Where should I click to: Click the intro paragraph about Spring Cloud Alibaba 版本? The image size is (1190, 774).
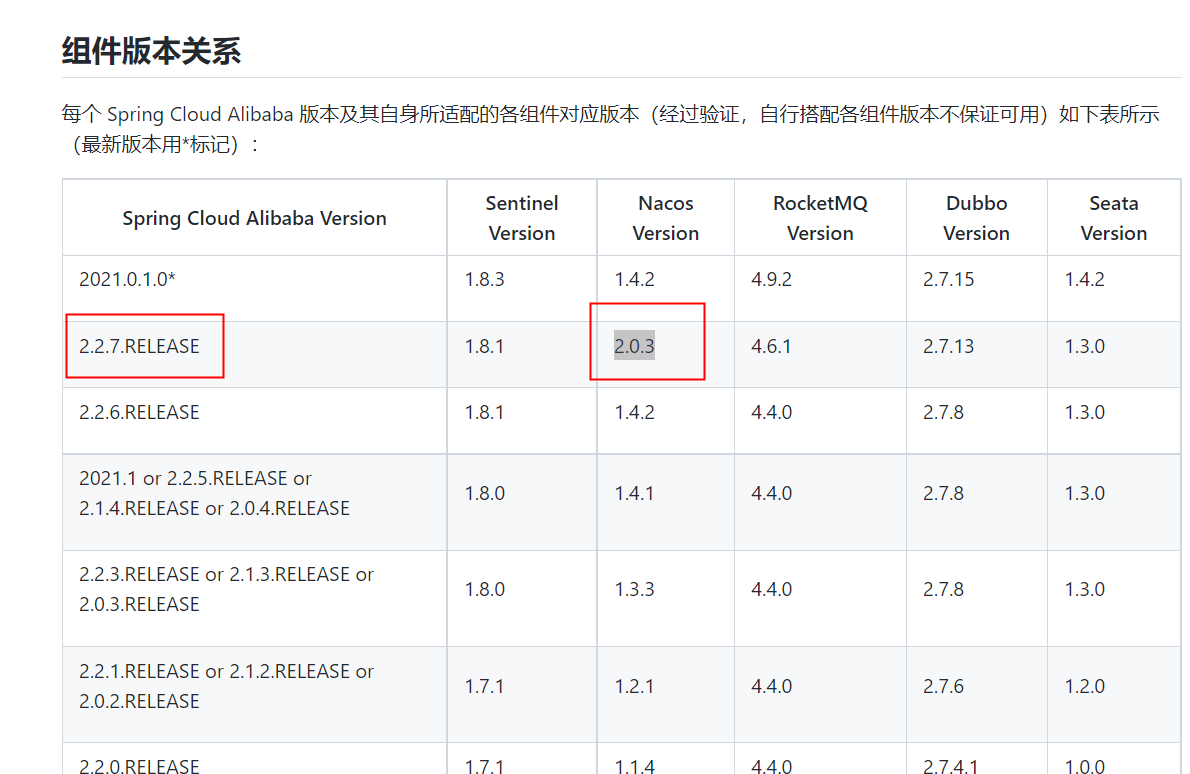611,129
